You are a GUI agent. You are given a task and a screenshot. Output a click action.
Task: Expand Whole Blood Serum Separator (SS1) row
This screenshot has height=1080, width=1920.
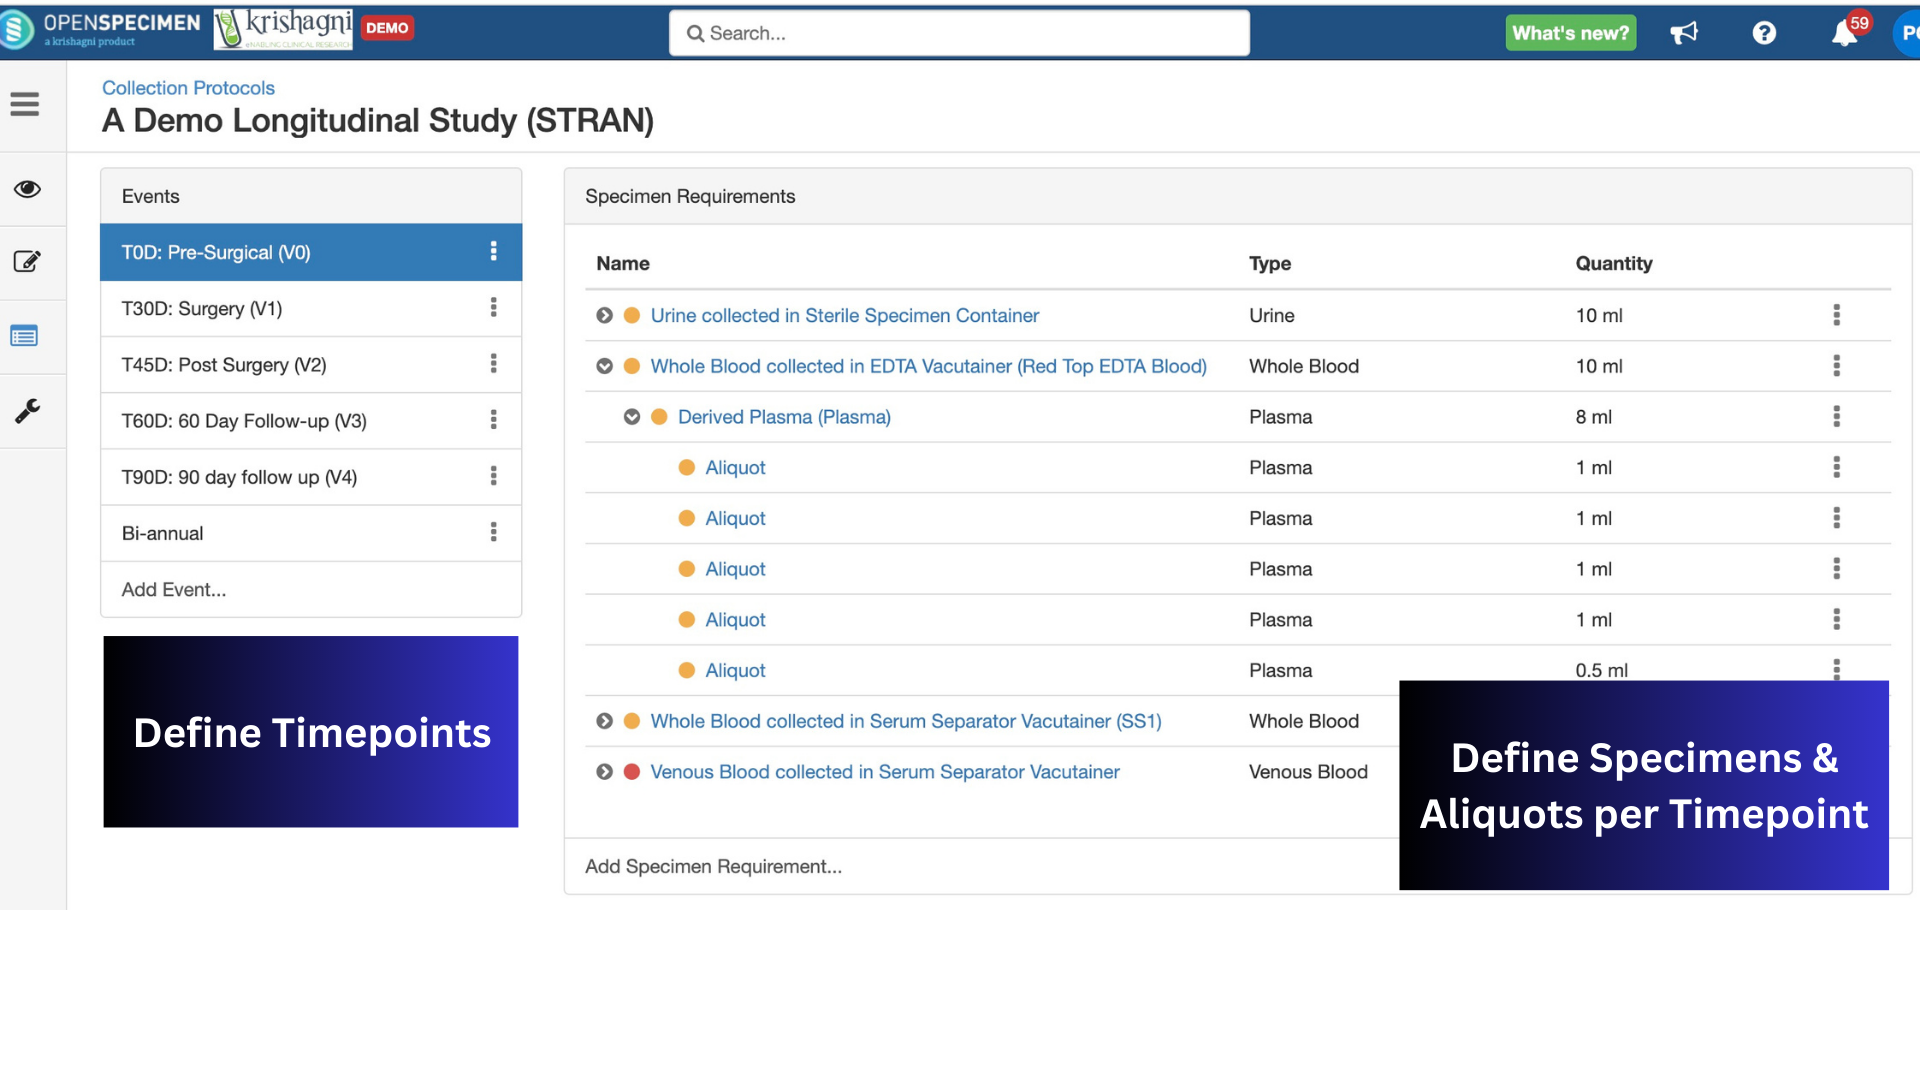[x=604, y=721]
